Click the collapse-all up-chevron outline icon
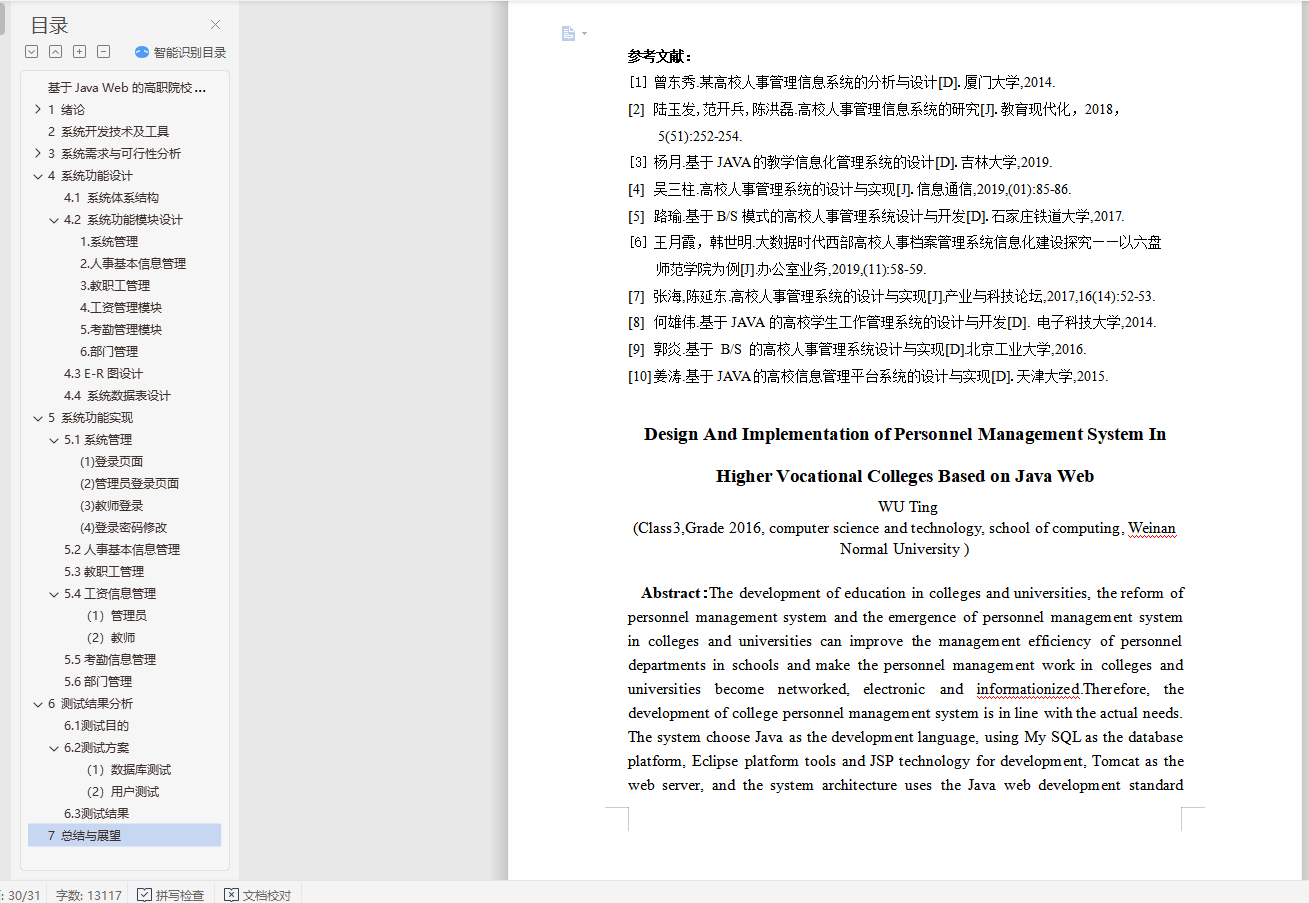 56,52
